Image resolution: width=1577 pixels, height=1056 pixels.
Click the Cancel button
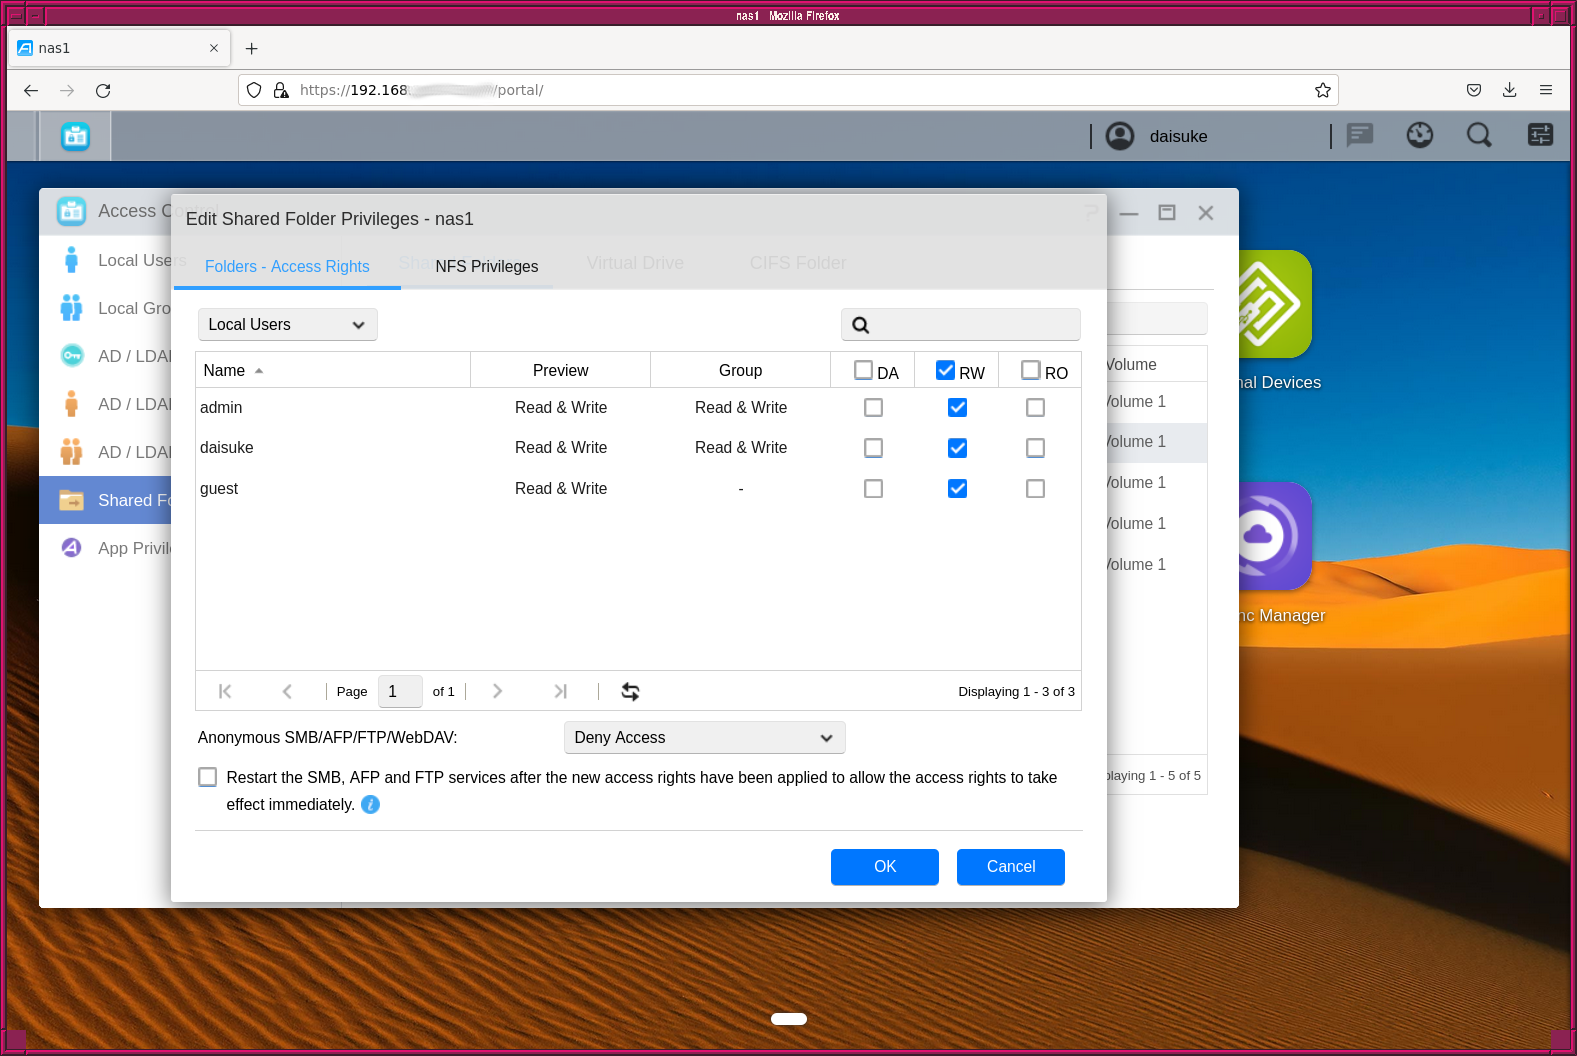pos(1010,866)
